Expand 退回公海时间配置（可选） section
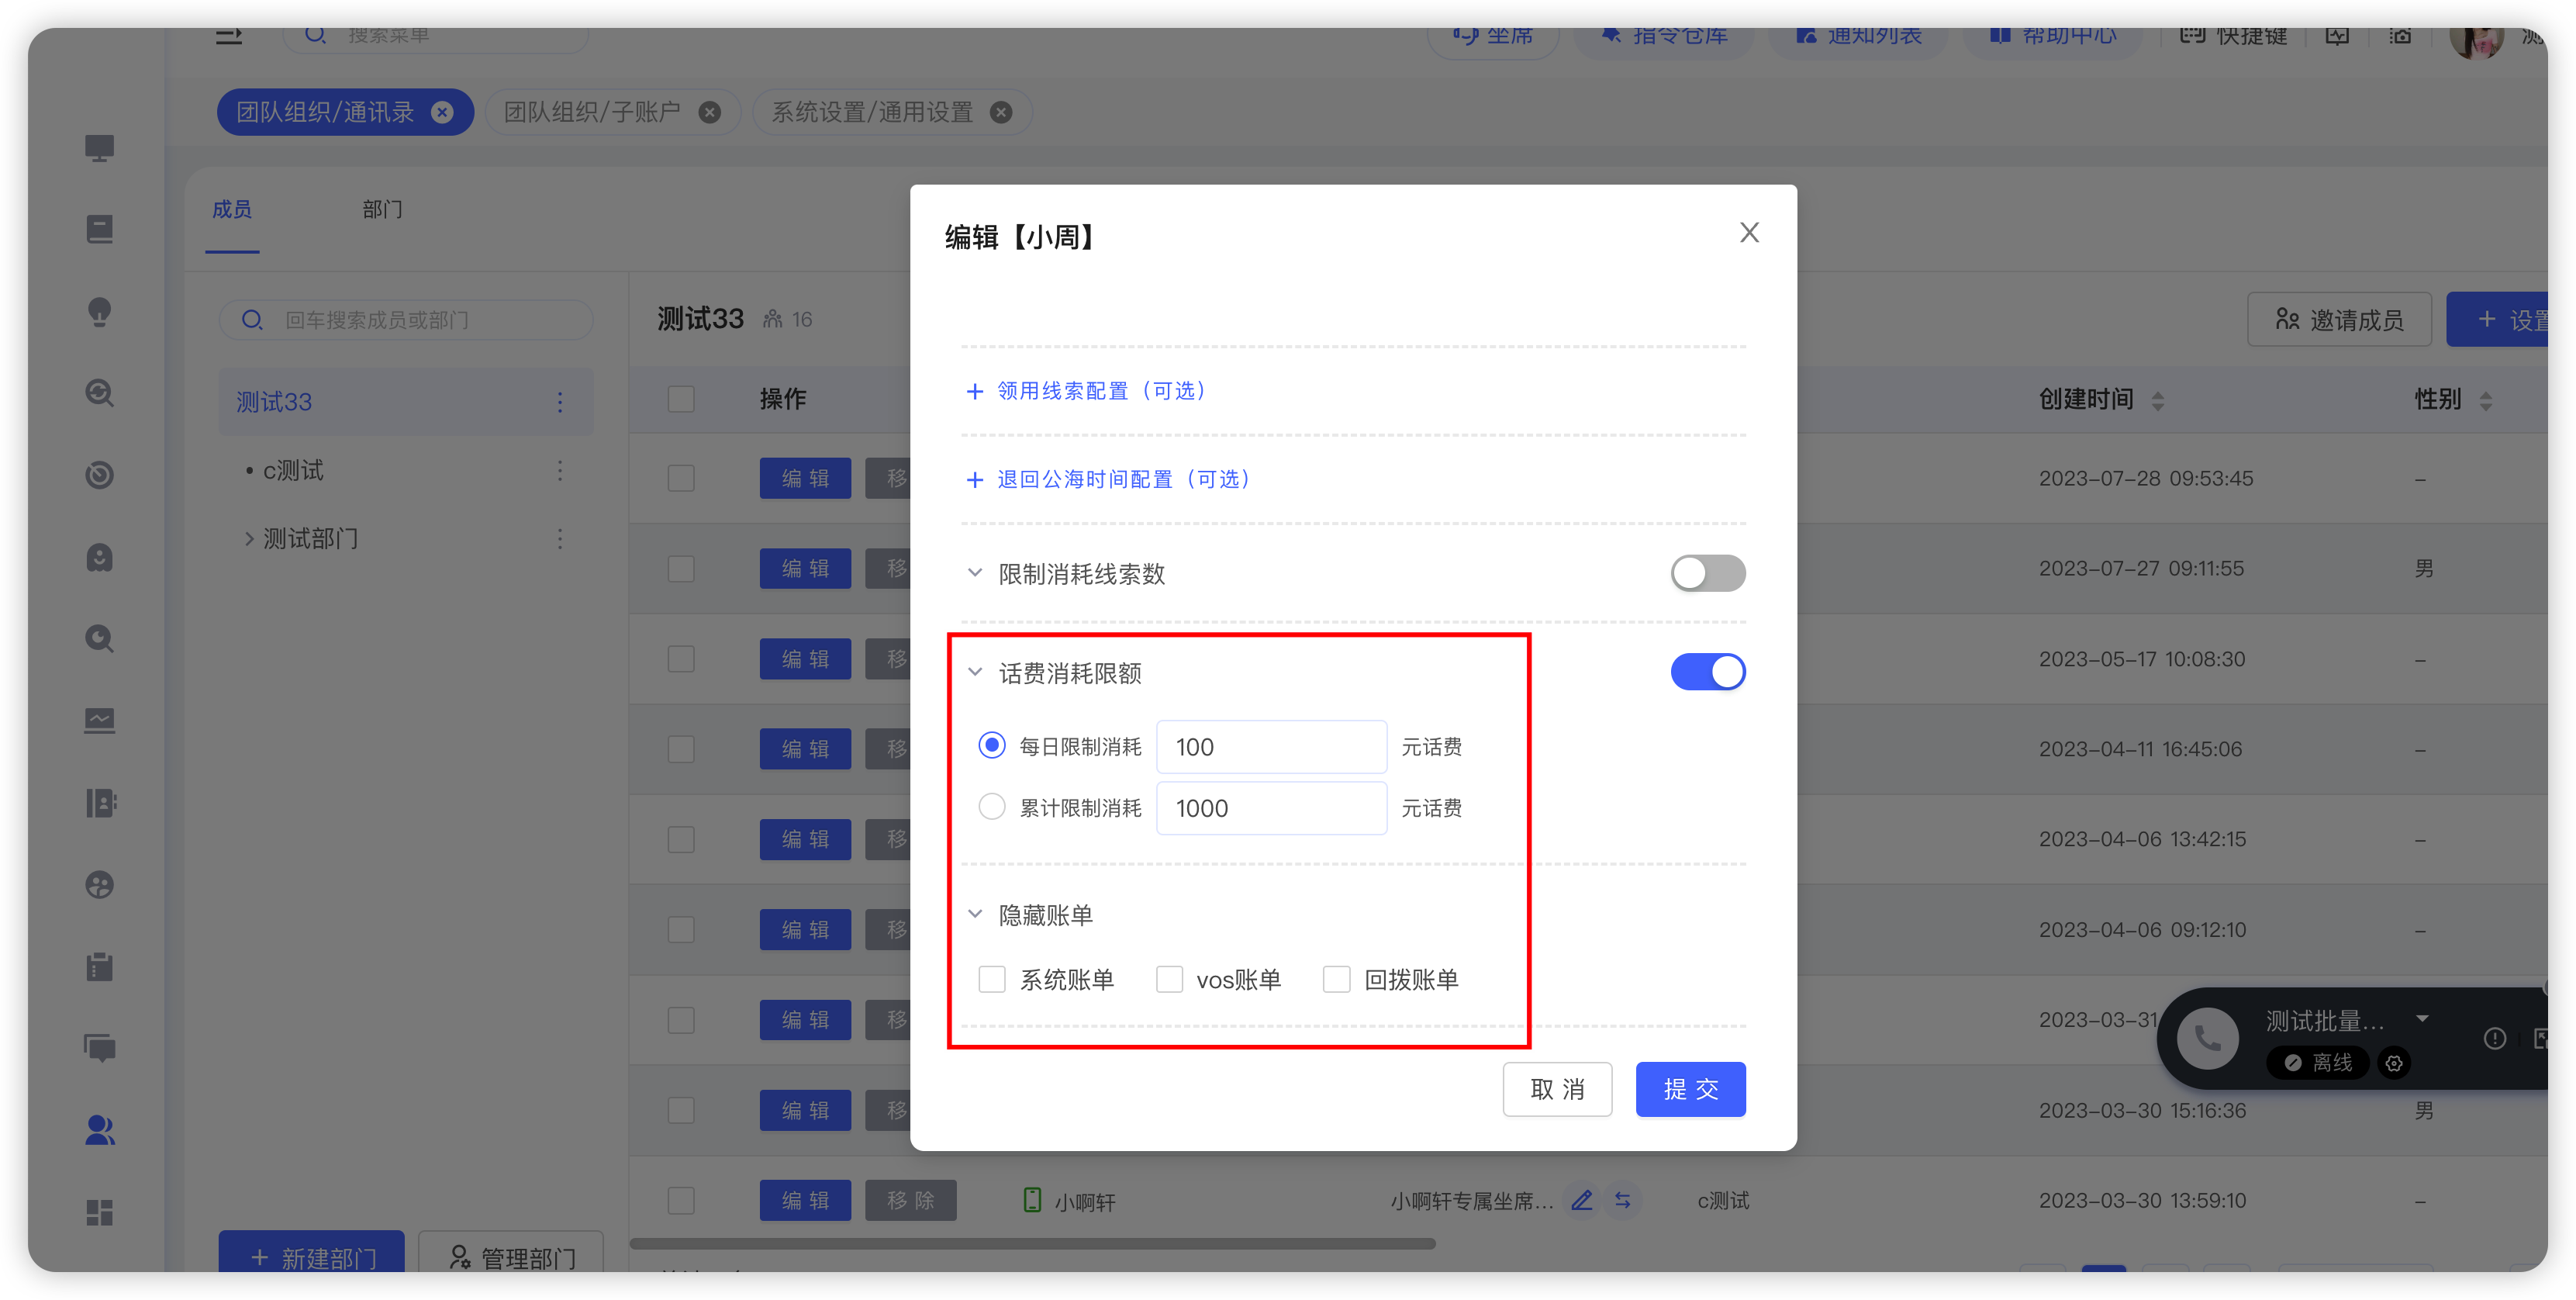 pos(1108,480)
